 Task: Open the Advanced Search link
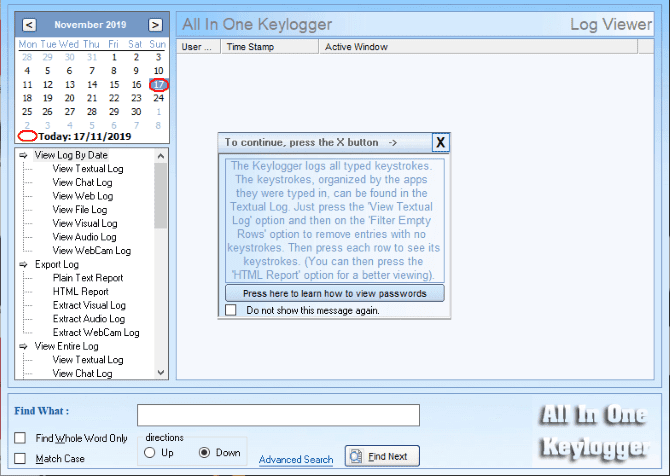(296, 460)
